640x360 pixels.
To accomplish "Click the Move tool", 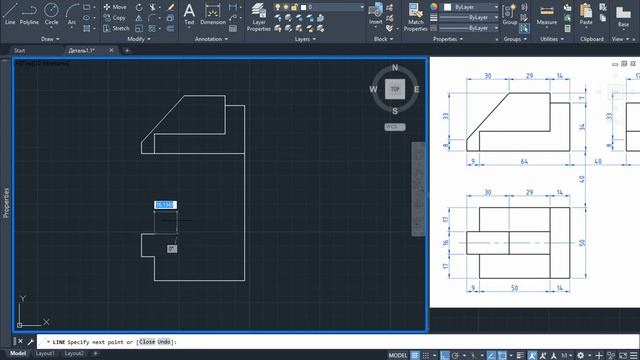I will [116, 7].
